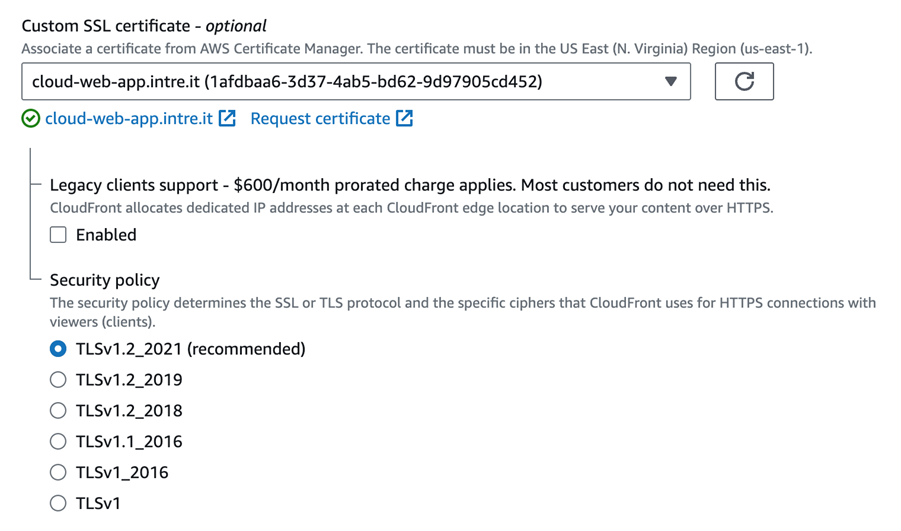Enable Legacy clients support checkbox
This screenshot has height=531, width=901.
58,234
